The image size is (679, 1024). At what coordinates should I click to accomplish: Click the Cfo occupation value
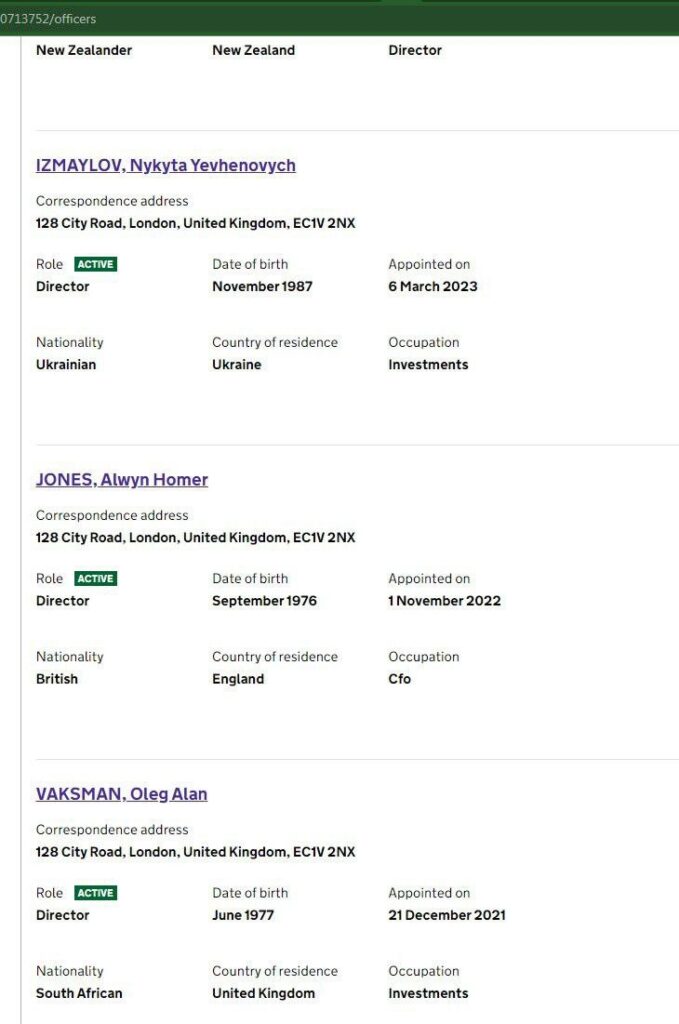point(400,679)
